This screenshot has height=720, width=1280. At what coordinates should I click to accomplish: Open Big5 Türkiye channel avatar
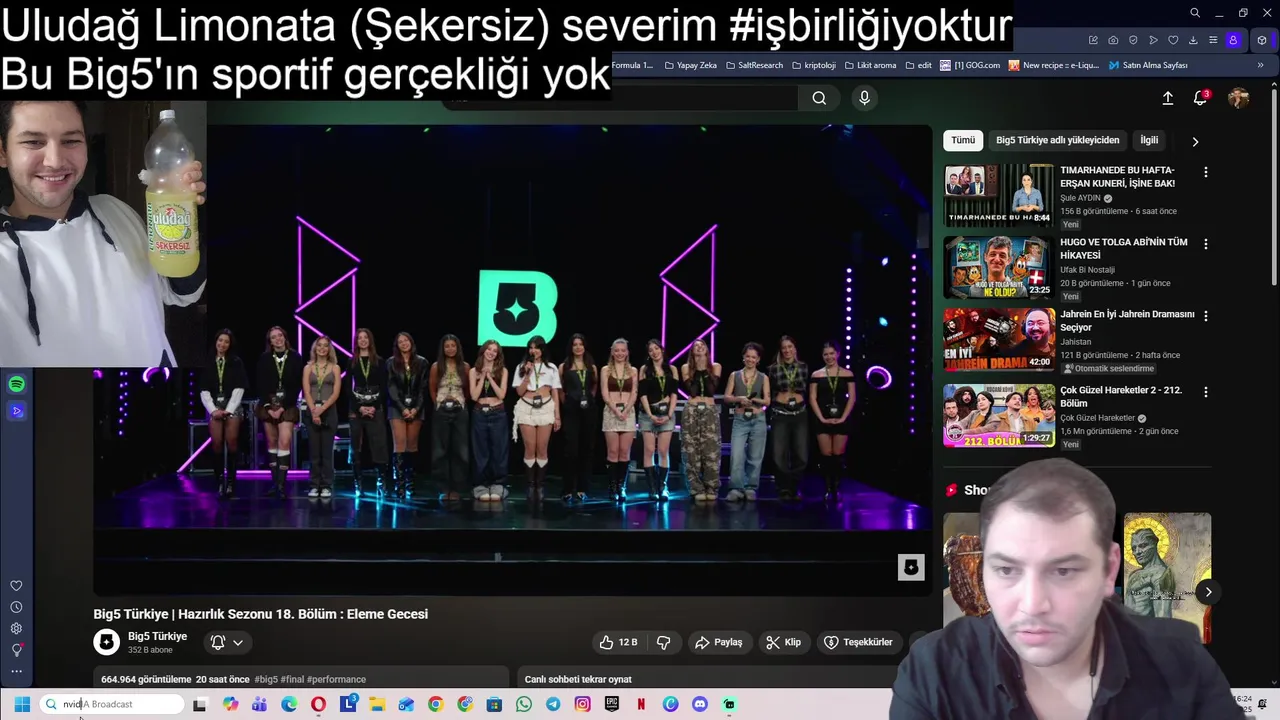click(x=107, y=642)
